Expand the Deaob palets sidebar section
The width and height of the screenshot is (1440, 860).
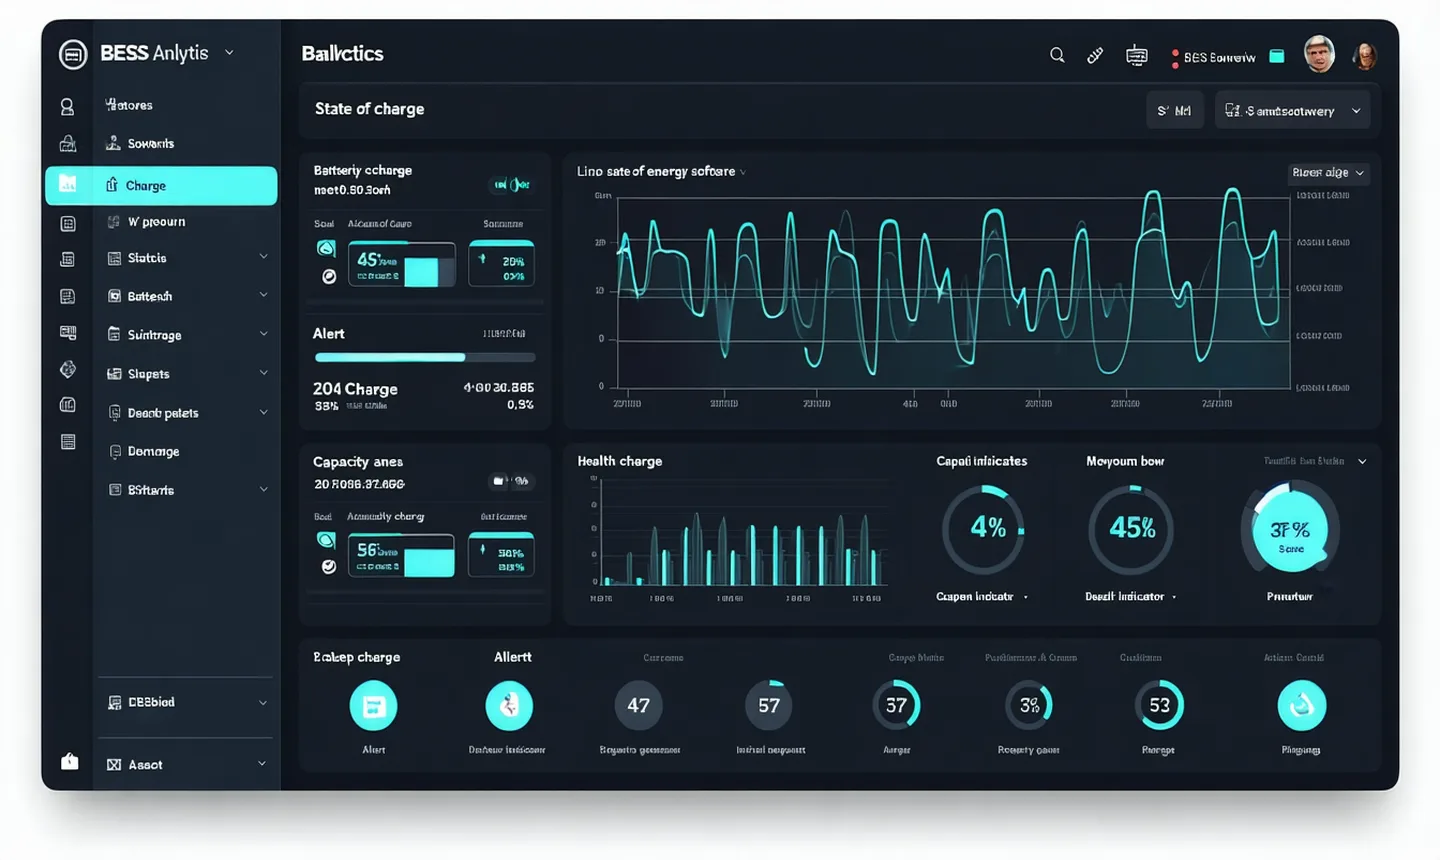click(263, 412)
